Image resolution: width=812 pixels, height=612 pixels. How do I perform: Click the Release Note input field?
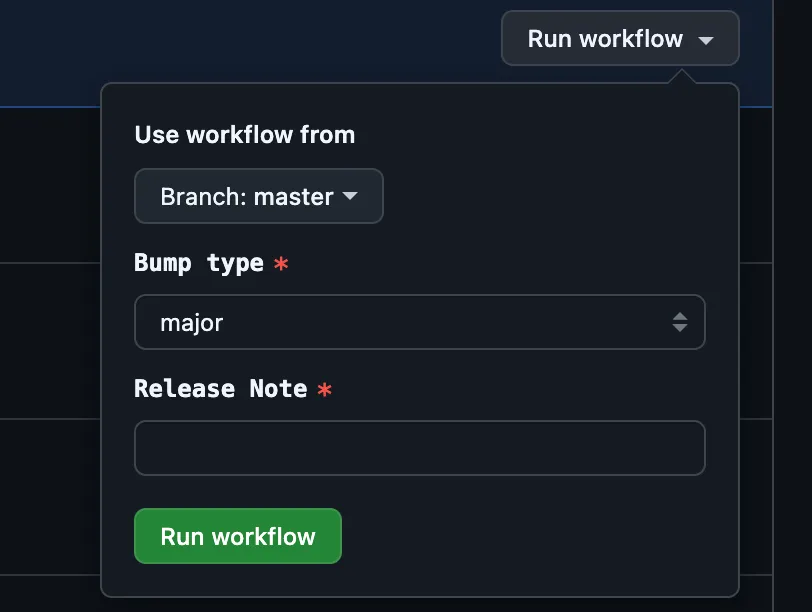click(419, 448)
